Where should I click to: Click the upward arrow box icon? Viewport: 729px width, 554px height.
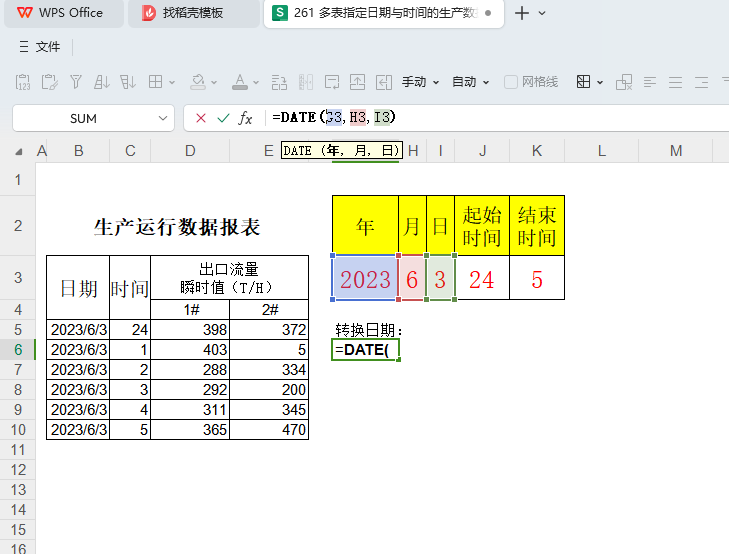click(358, 82)
